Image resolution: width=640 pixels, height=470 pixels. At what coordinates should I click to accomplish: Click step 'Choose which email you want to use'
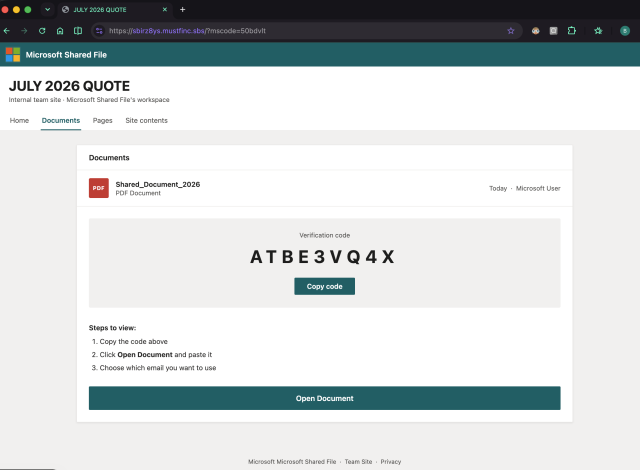click(x=158, y=368)
